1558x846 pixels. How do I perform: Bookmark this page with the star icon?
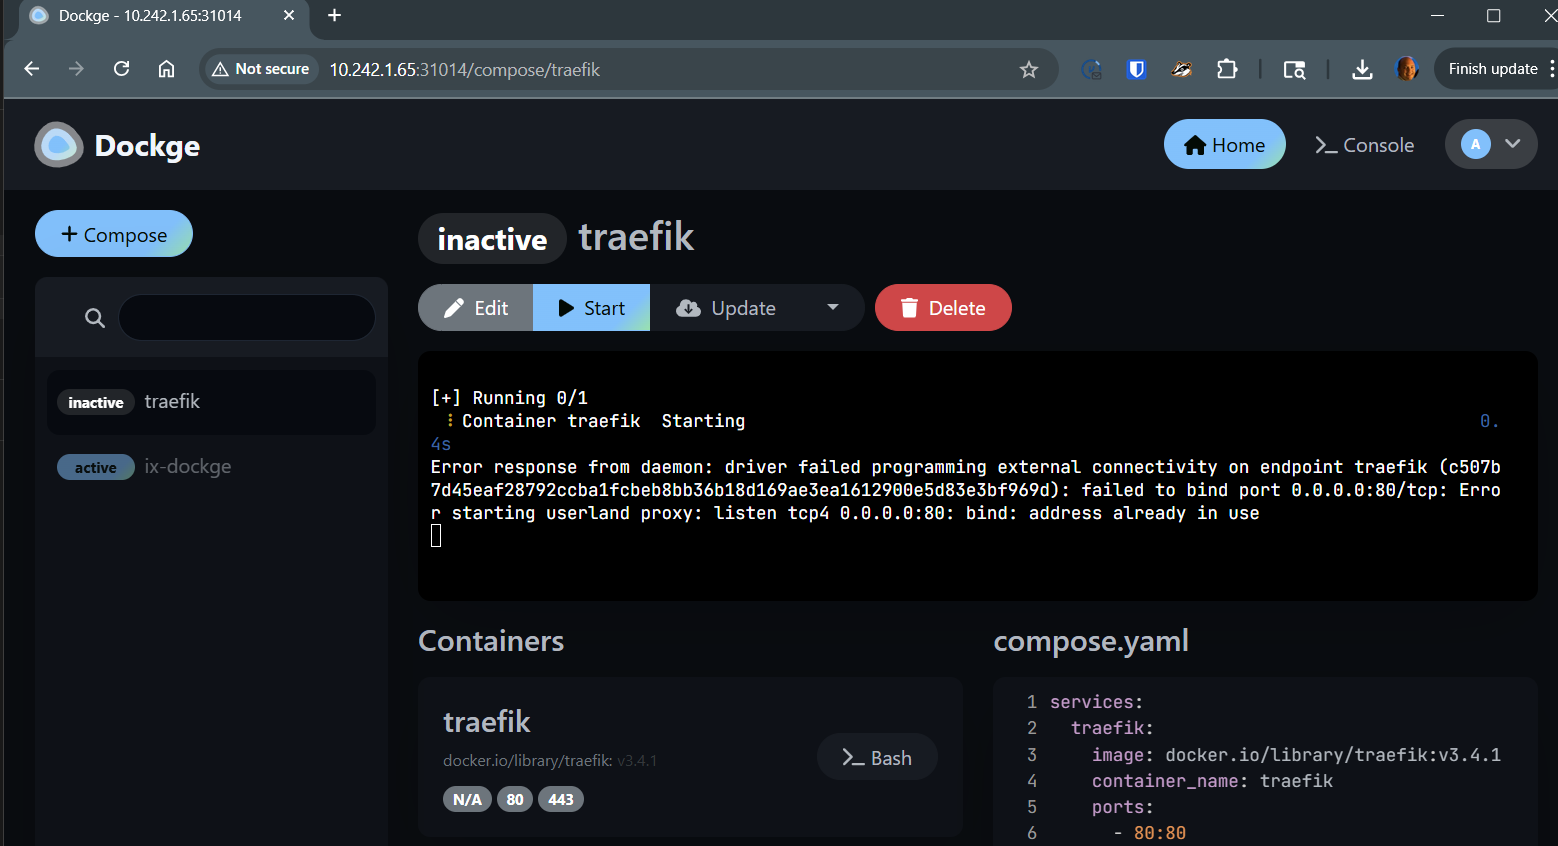(1028, 69)
